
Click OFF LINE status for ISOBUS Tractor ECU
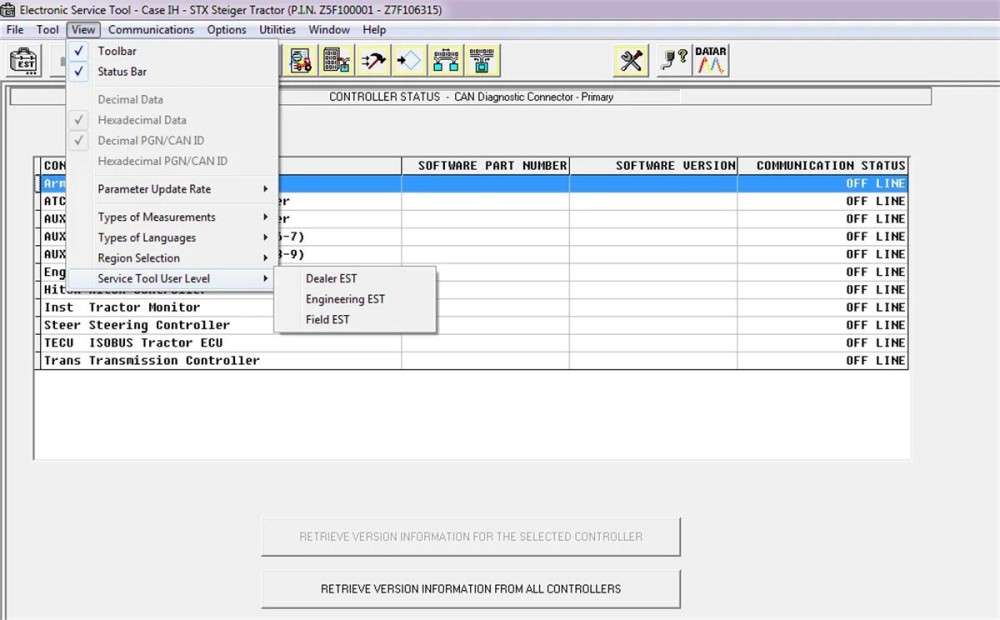pos(876,343)
